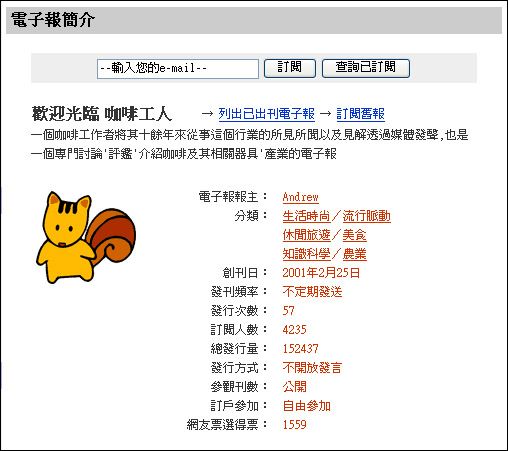Open the Andrew owner link

pos(300,197)
